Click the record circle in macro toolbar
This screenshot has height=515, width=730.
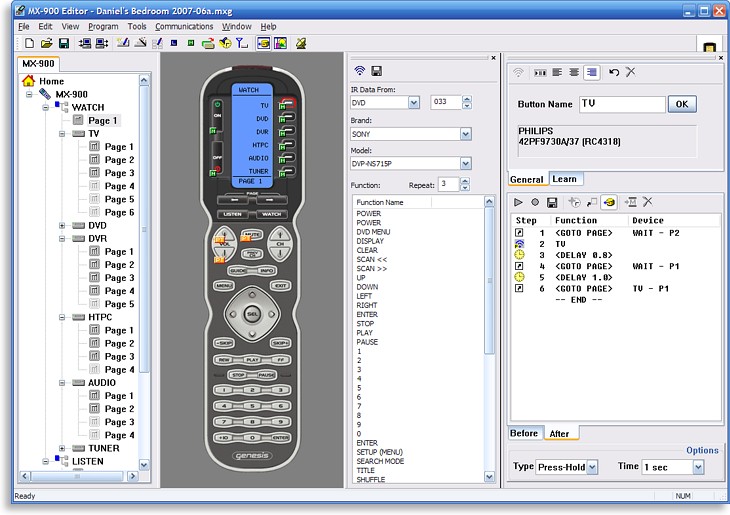535,202
